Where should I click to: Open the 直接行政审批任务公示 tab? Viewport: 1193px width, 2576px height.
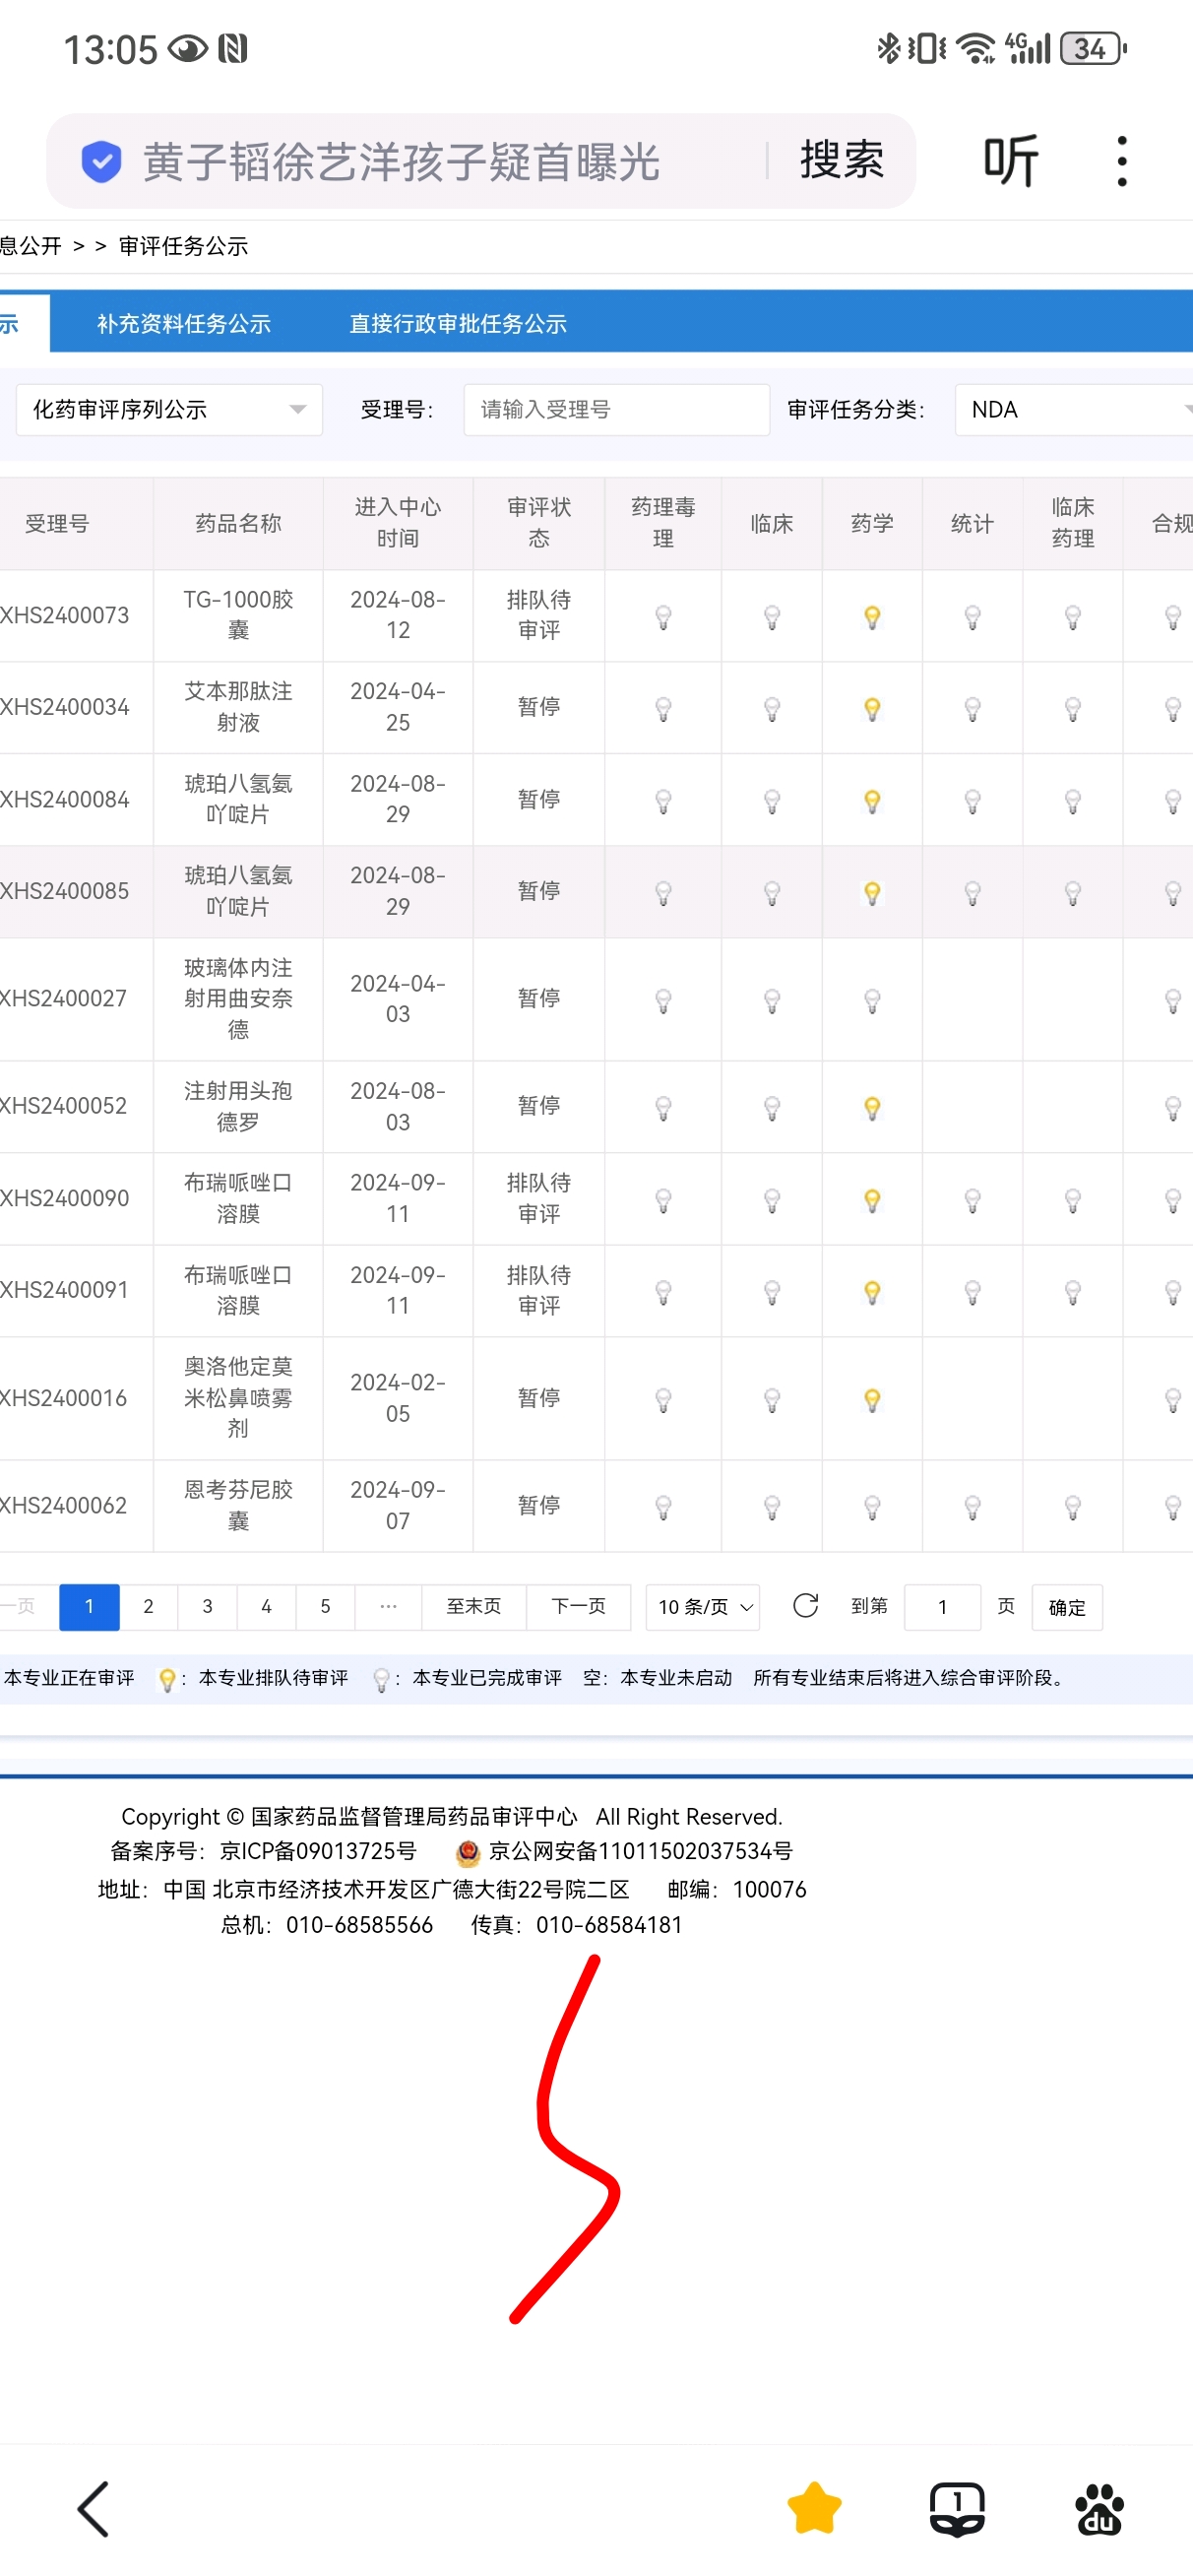click(x=458, y=324)
